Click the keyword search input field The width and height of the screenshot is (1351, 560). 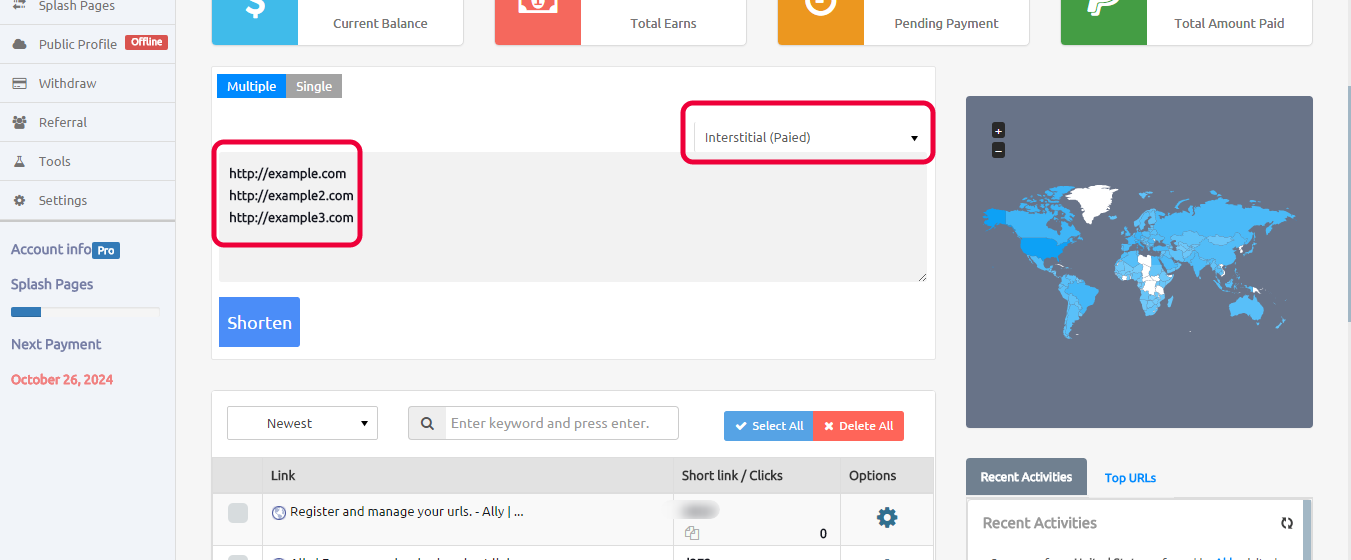[x=561, y=424]
